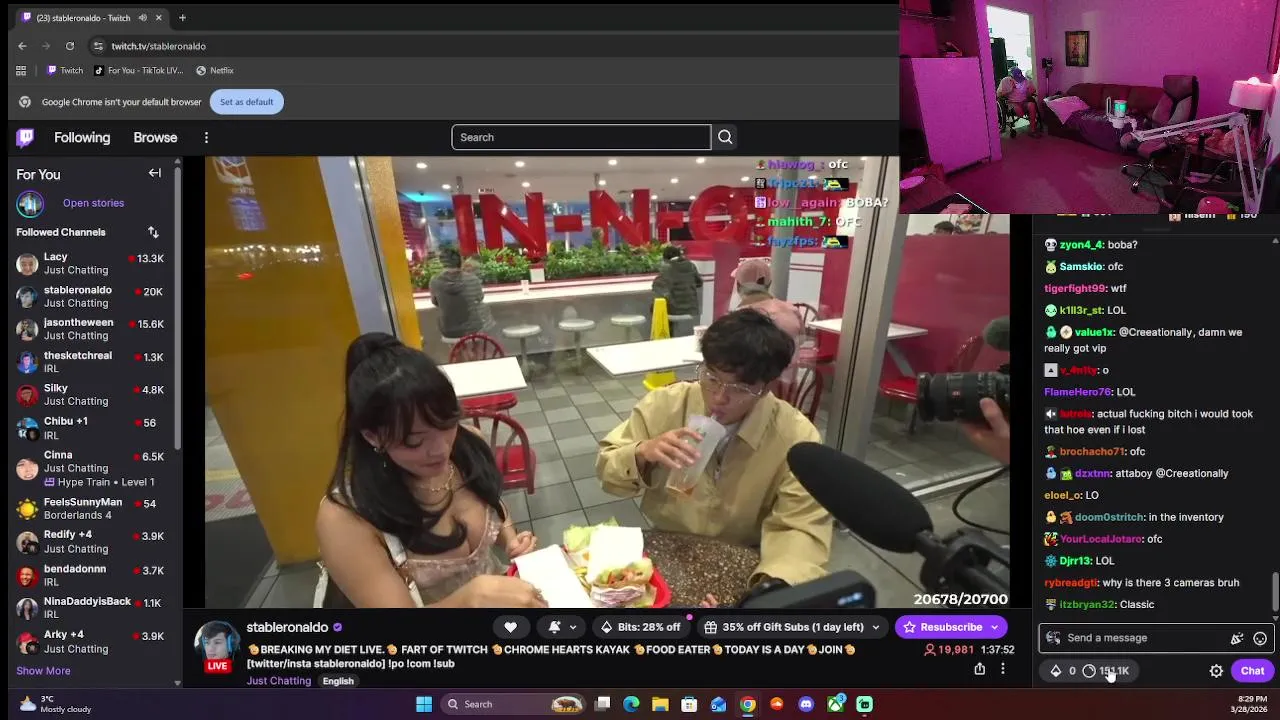Screen dimensions: 1280x720
Task: Open the three-dot more menu next to Browse
Action: (206, 138)
